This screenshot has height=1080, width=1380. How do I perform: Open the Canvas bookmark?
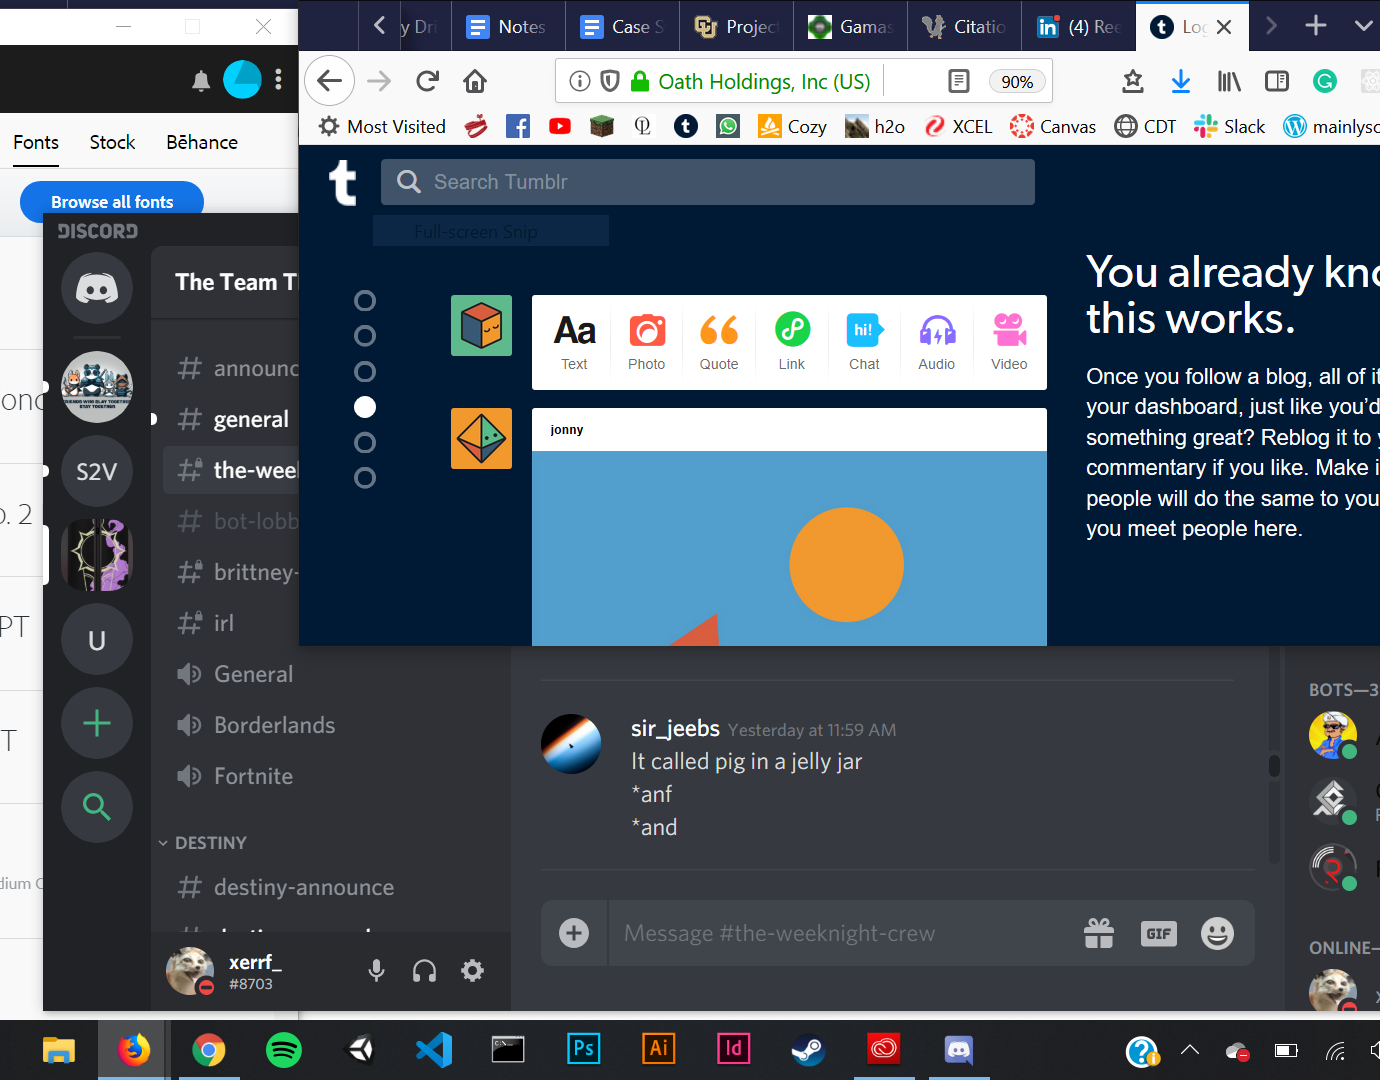pyautogui.click(x=1053, y=126)
